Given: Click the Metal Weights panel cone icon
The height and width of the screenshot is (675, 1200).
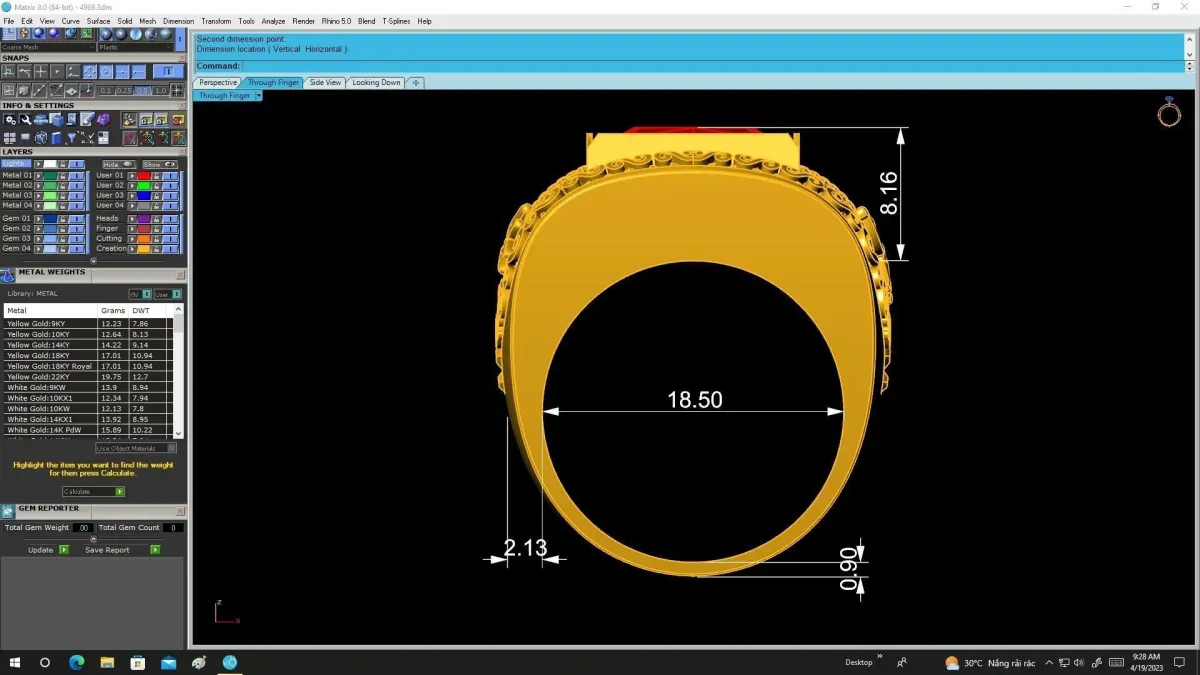Looking at the screenshot, I should point(7,275).
